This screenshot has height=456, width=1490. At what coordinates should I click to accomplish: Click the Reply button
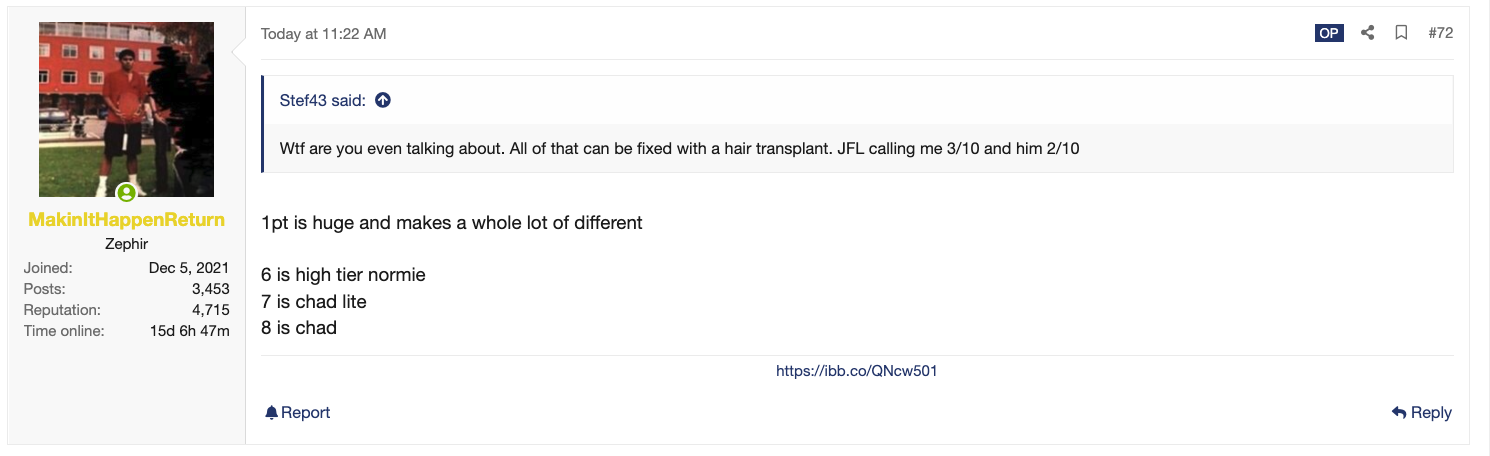point(1421,412)
